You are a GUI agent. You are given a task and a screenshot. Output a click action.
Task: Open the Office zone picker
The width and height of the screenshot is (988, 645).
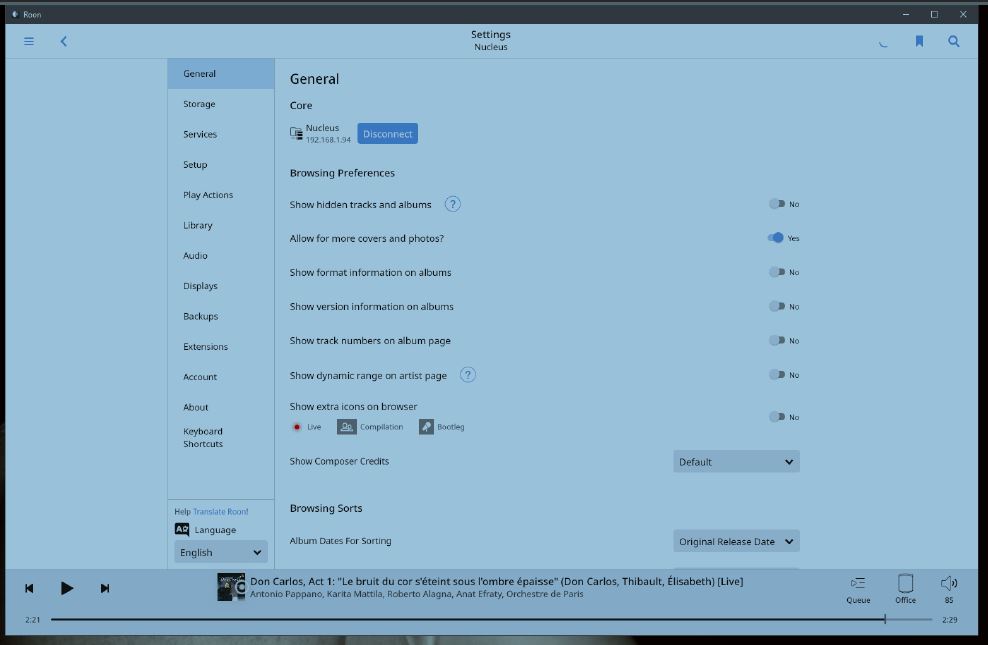point(905,589)
